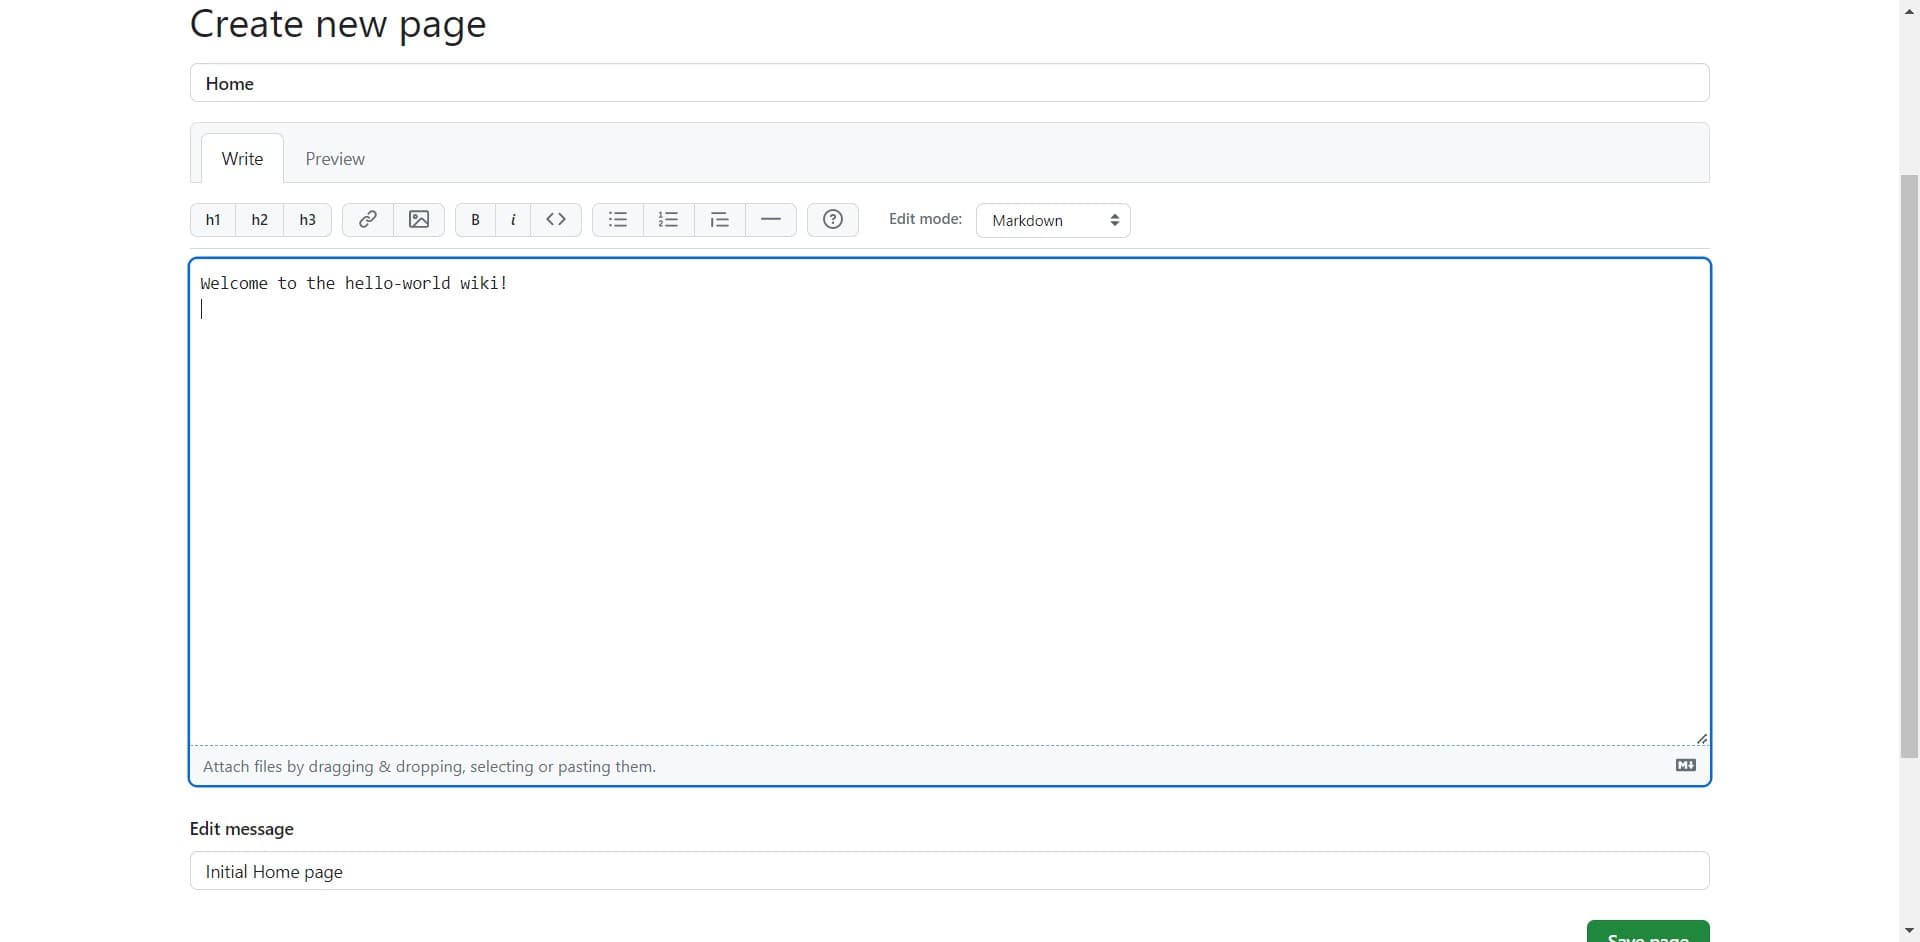The height and width of the screenshot is (942, 1920).
Task: Toggle italic formatting
Action: 512,220
